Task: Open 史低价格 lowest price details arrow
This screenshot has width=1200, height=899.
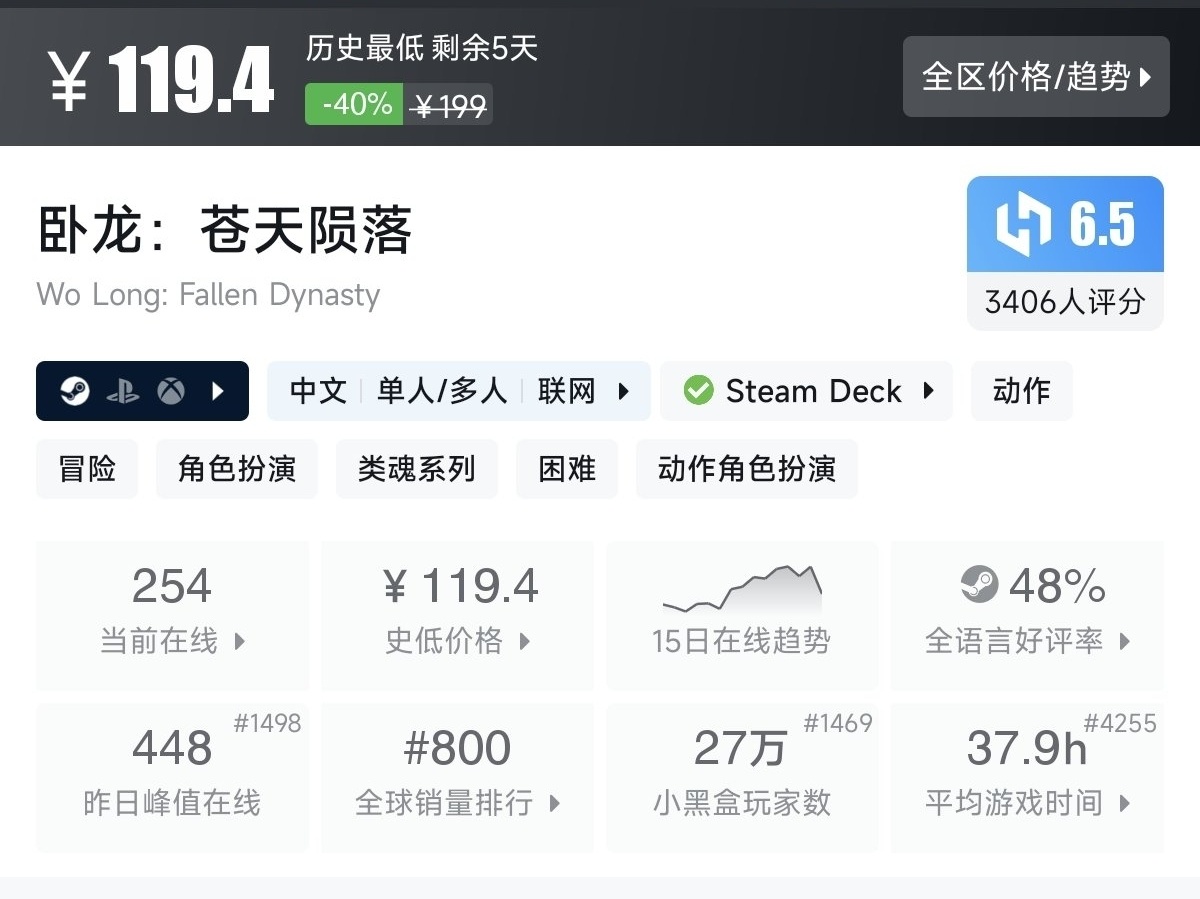Action: point(524,641)
